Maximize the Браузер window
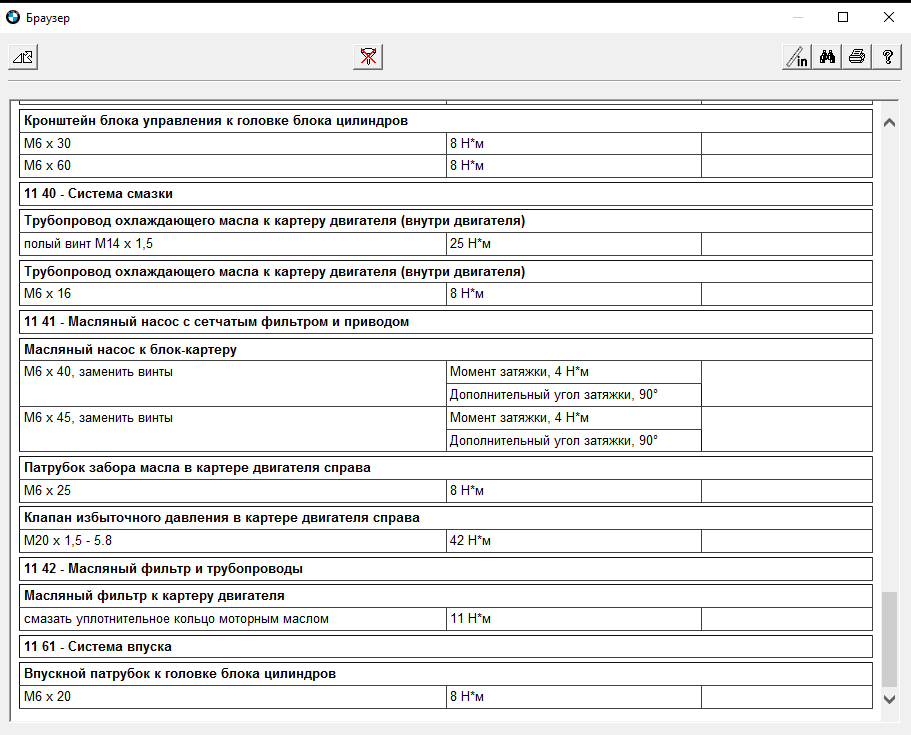Screen dimensions: 911x735 843,17
